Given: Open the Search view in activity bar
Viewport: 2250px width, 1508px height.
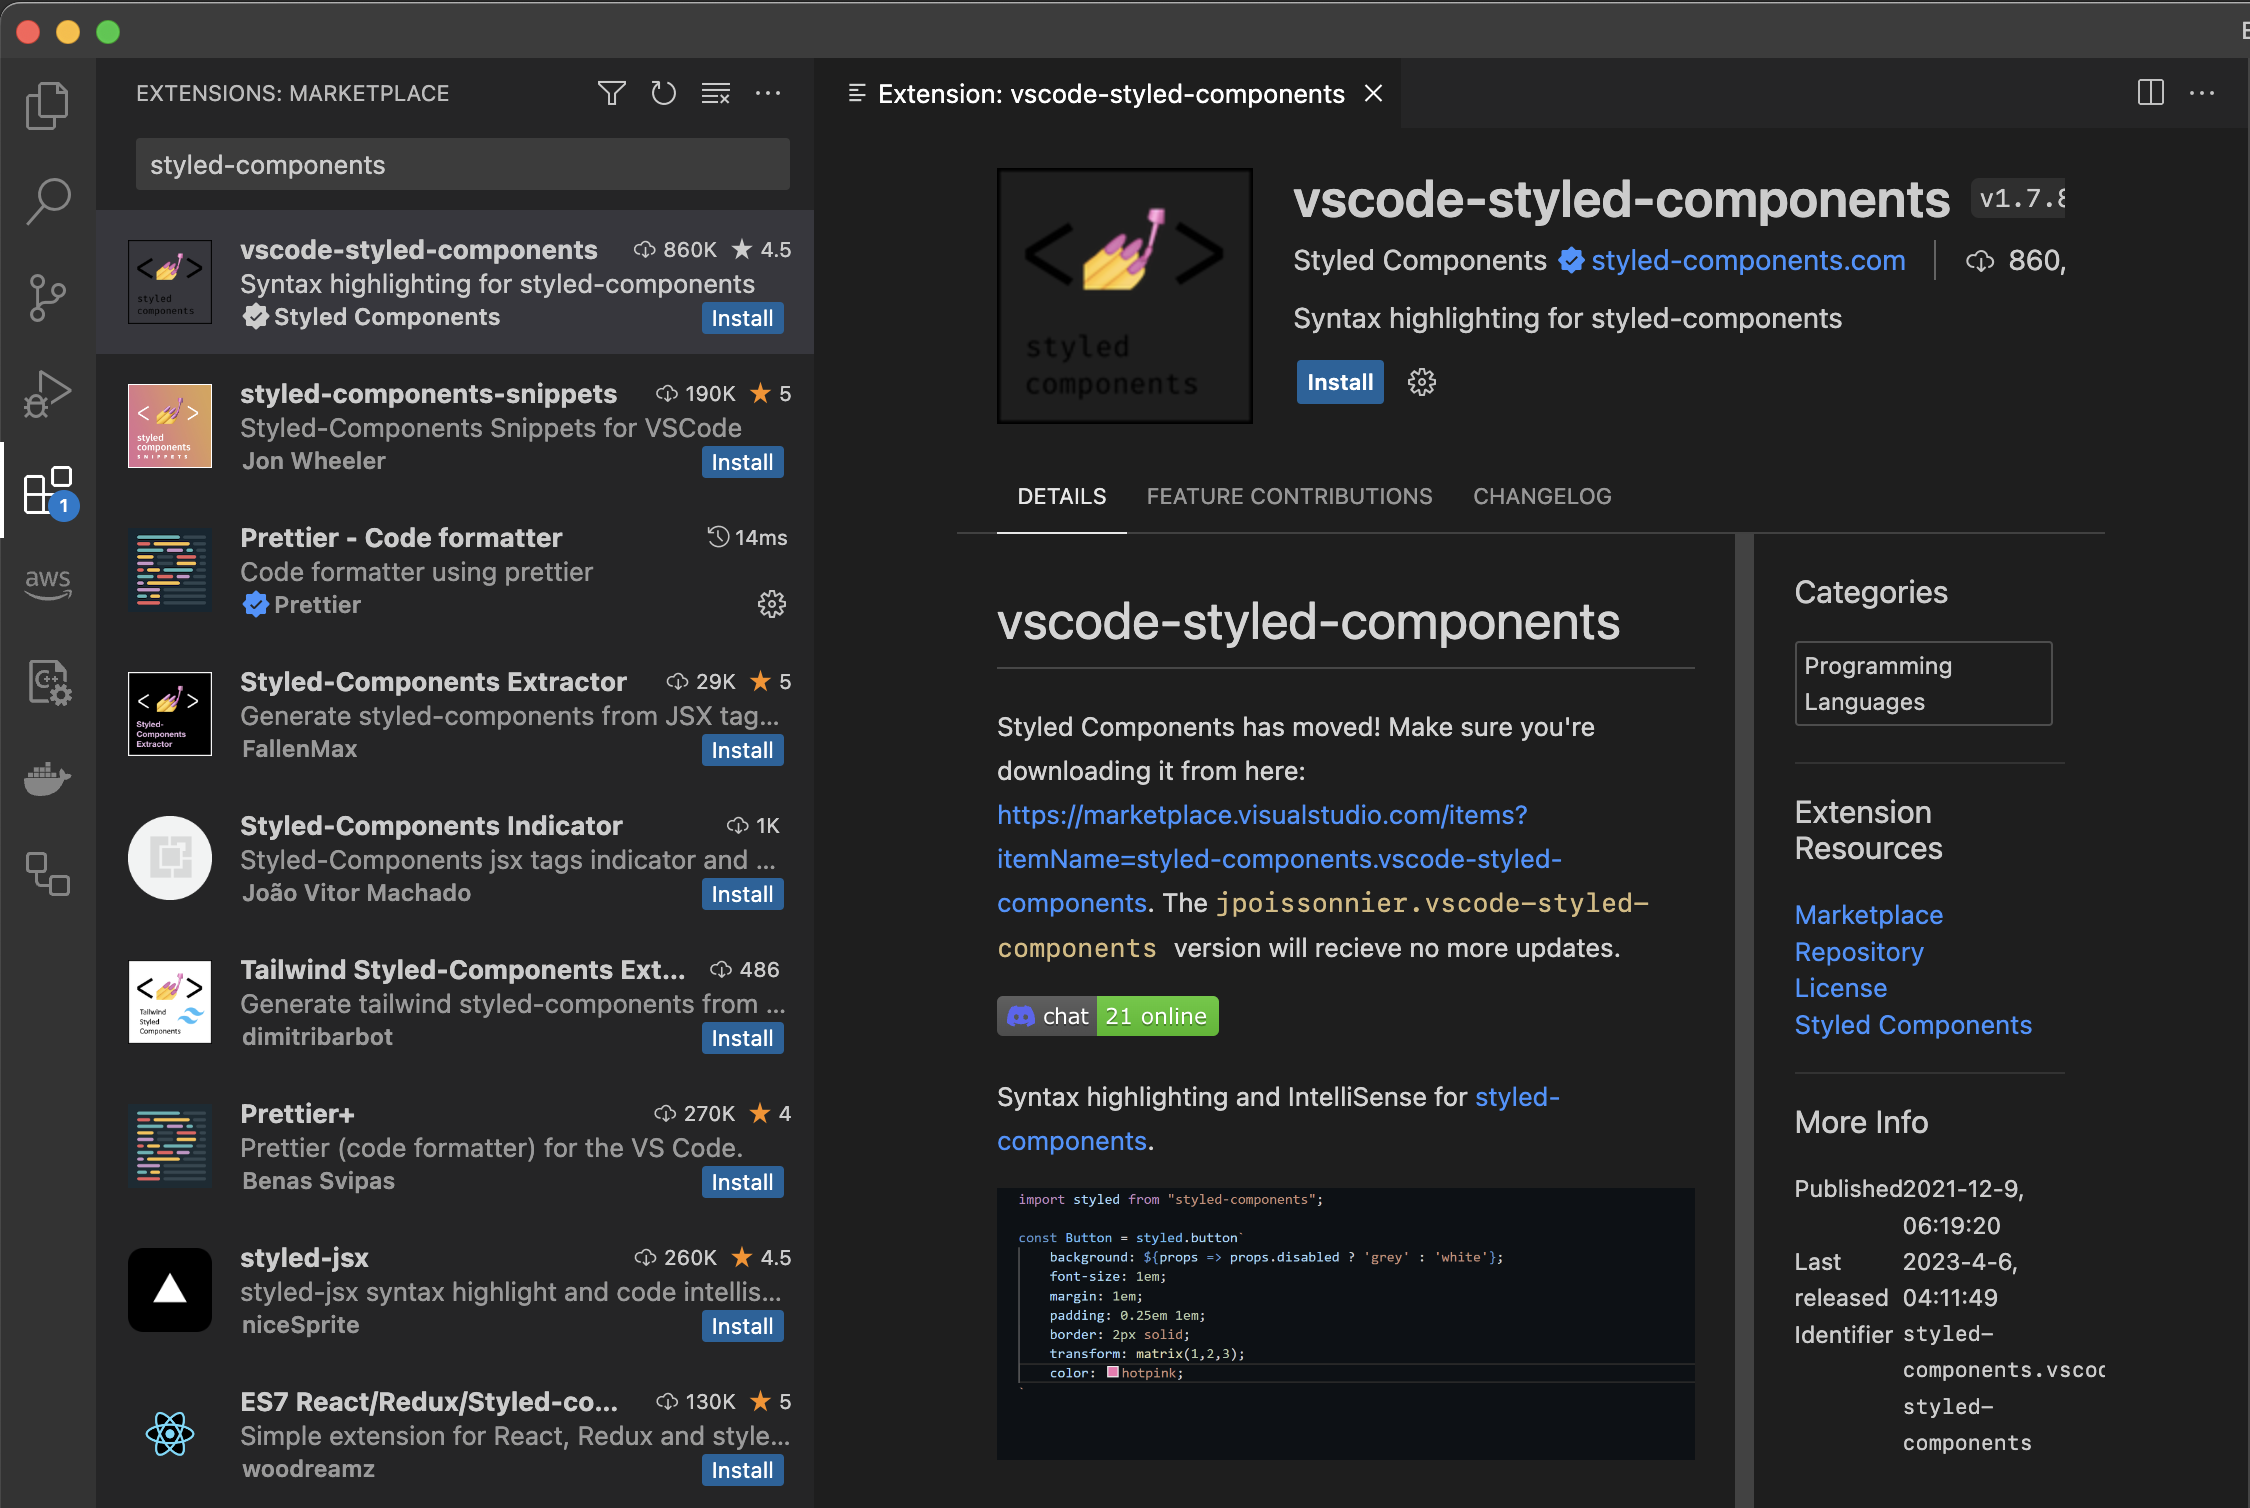Looking at the screenshot, I should pos(47,201).
